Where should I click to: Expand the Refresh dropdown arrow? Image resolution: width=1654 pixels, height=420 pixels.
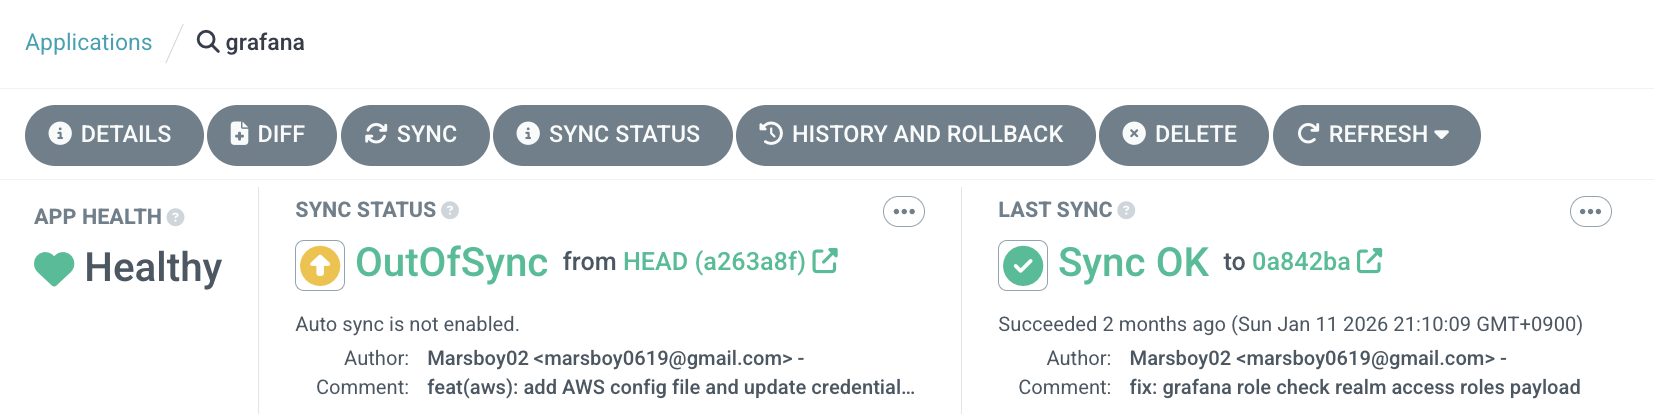coord(1442,134)
